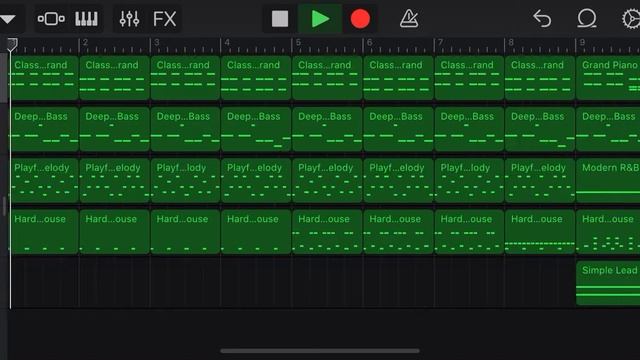
Task: Select the Grand Piano region
Action: (608, 78)
